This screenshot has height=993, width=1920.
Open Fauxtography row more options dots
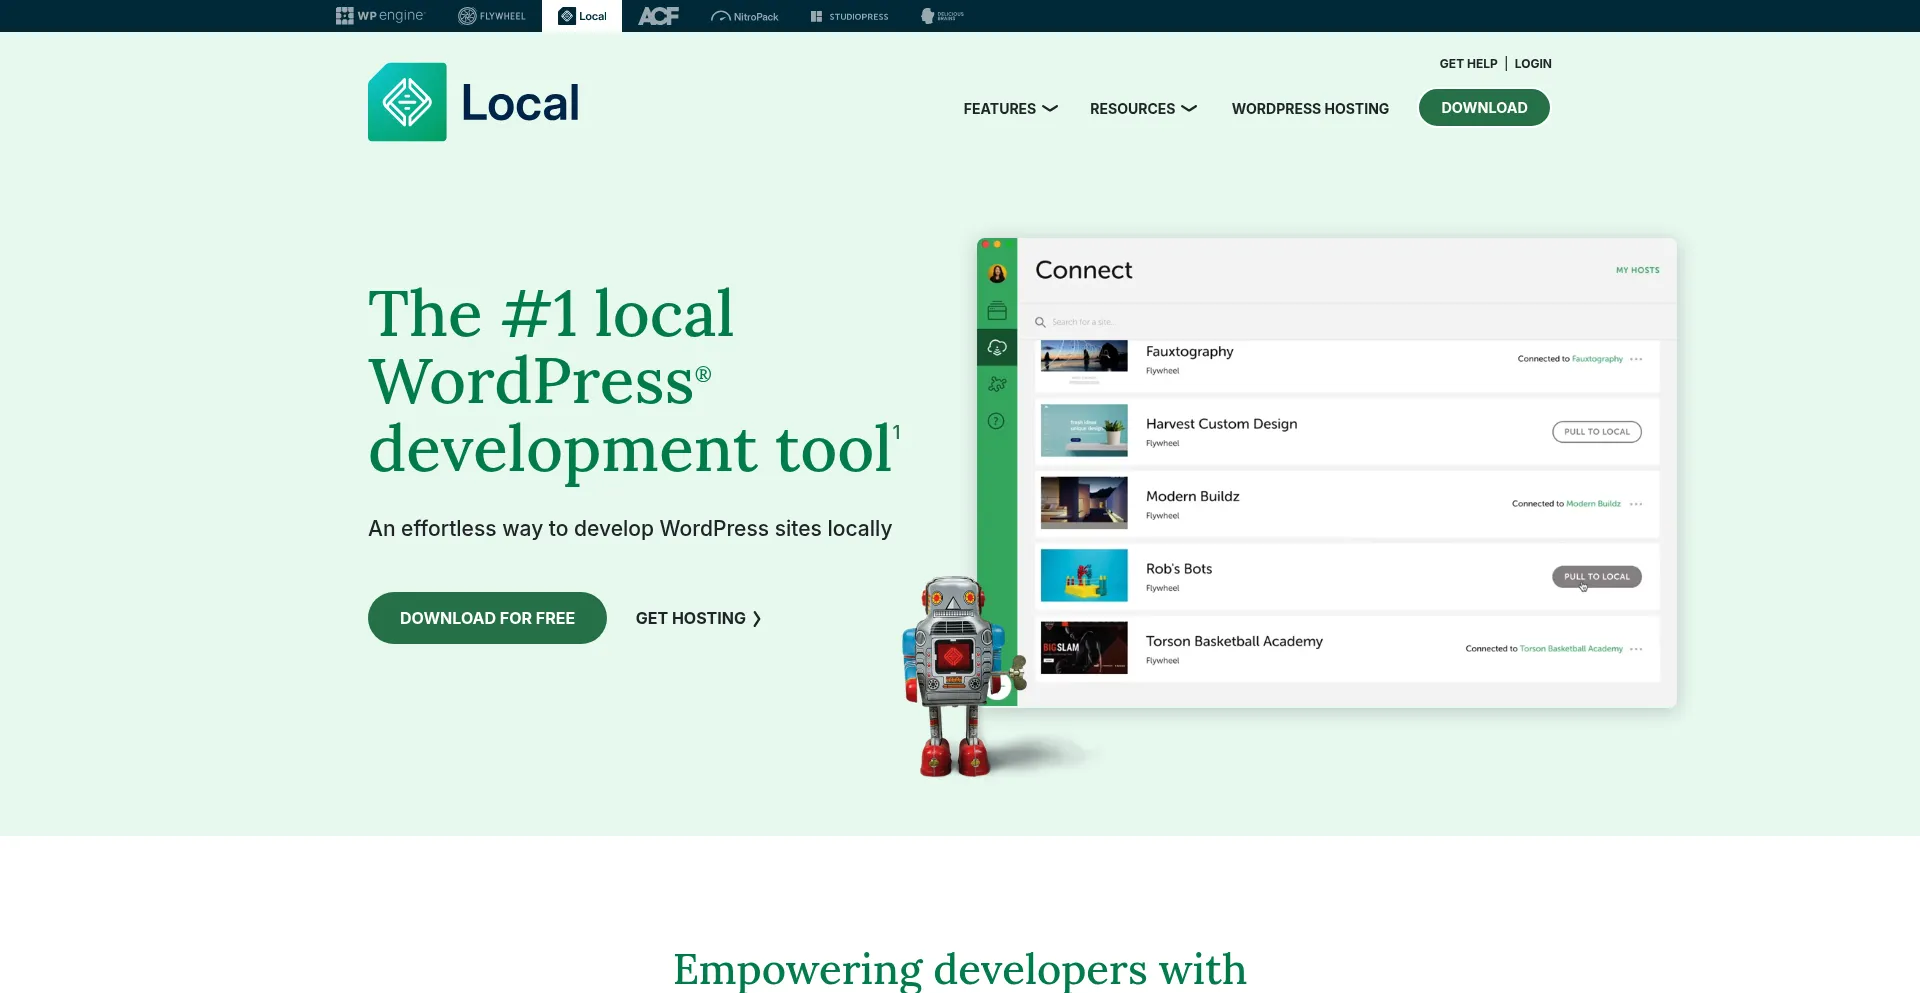pyautogui.click(x=1636, y=359)
